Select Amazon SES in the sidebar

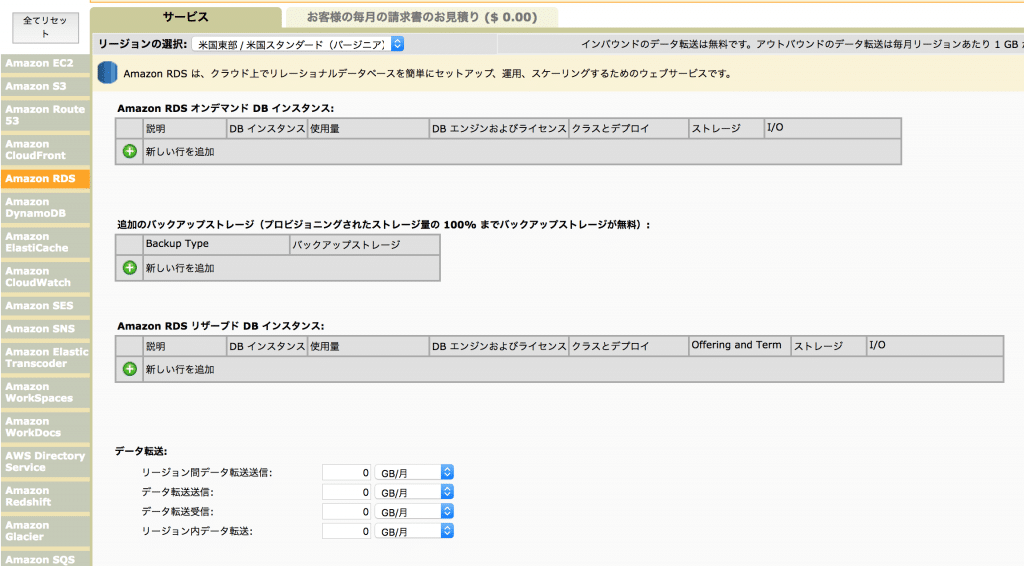click(45, 306)
